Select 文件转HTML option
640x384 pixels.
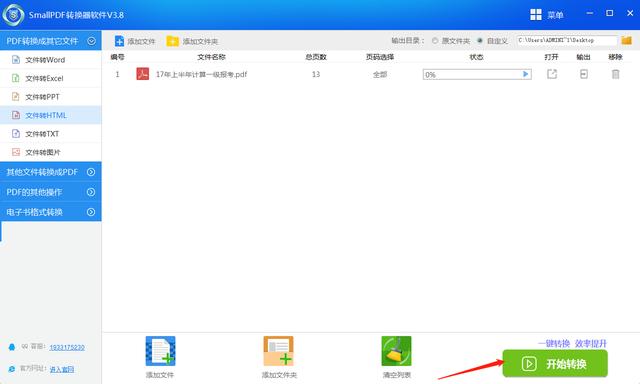51,115
